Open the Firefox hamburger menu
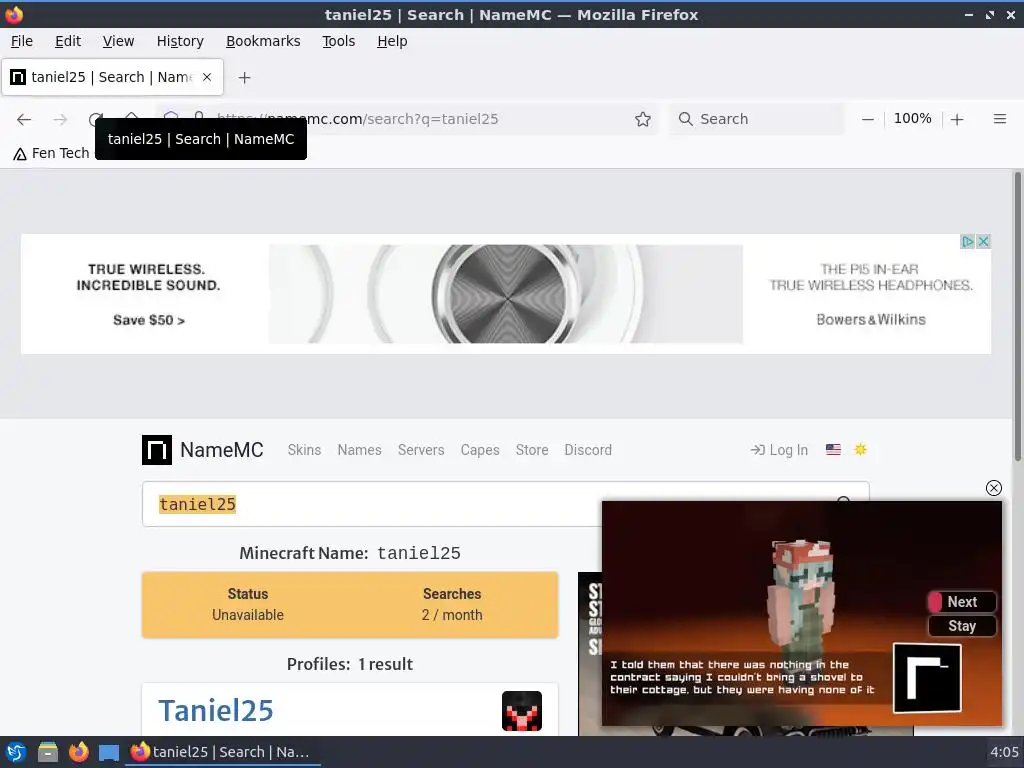The width and height of the screenshot is (1024, 768). (x=999, y=119)
